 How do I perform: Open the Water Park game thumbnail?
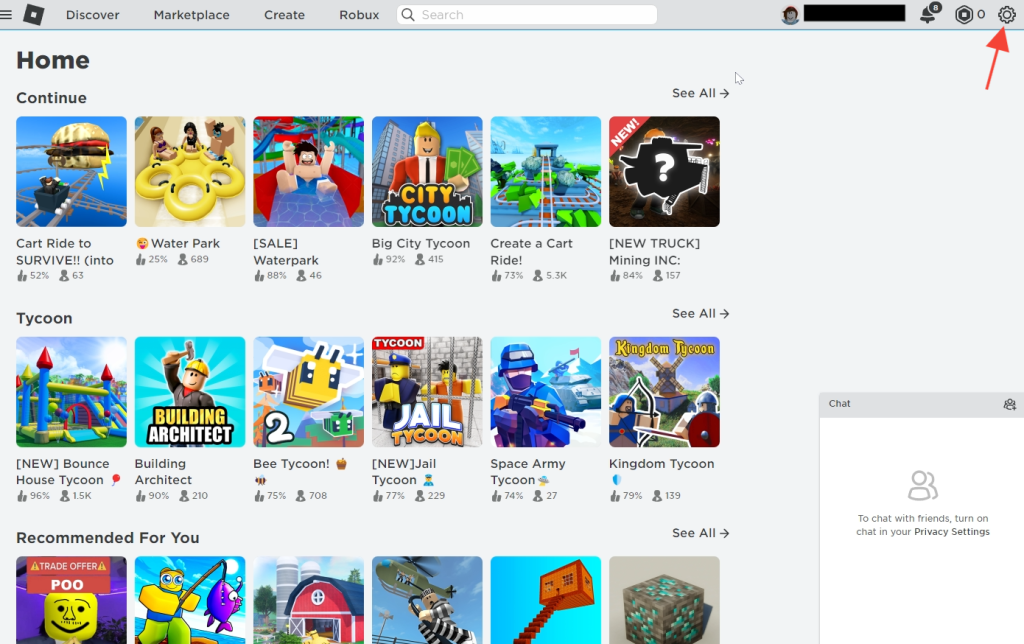tap(190, 172)
